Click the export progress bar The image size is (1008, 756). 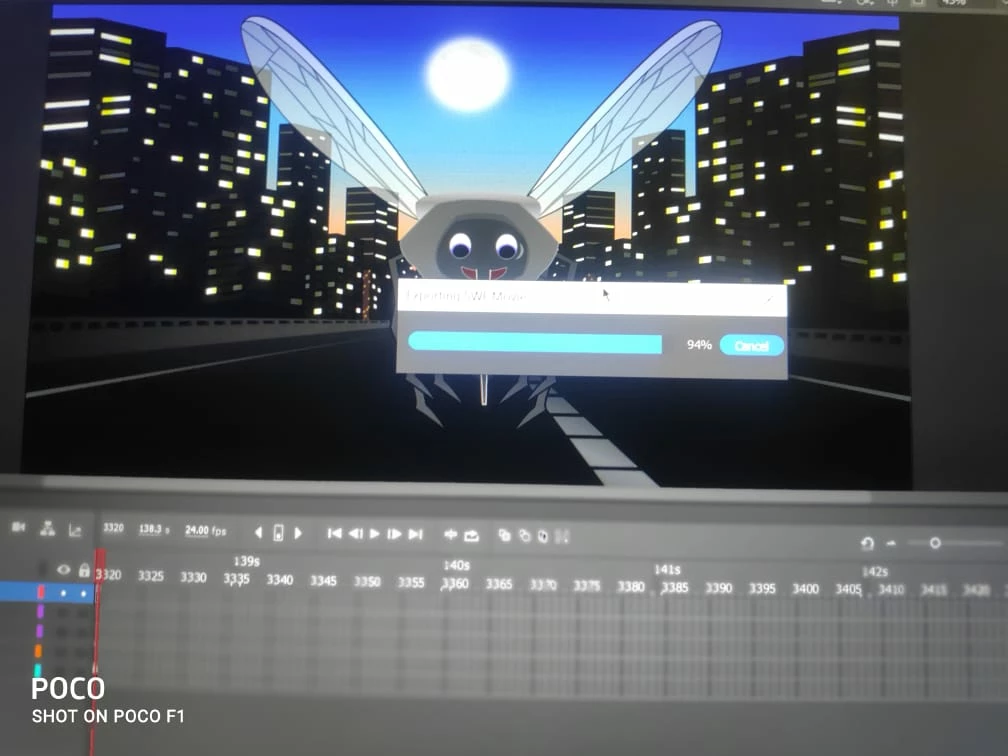tap(535, 343)
